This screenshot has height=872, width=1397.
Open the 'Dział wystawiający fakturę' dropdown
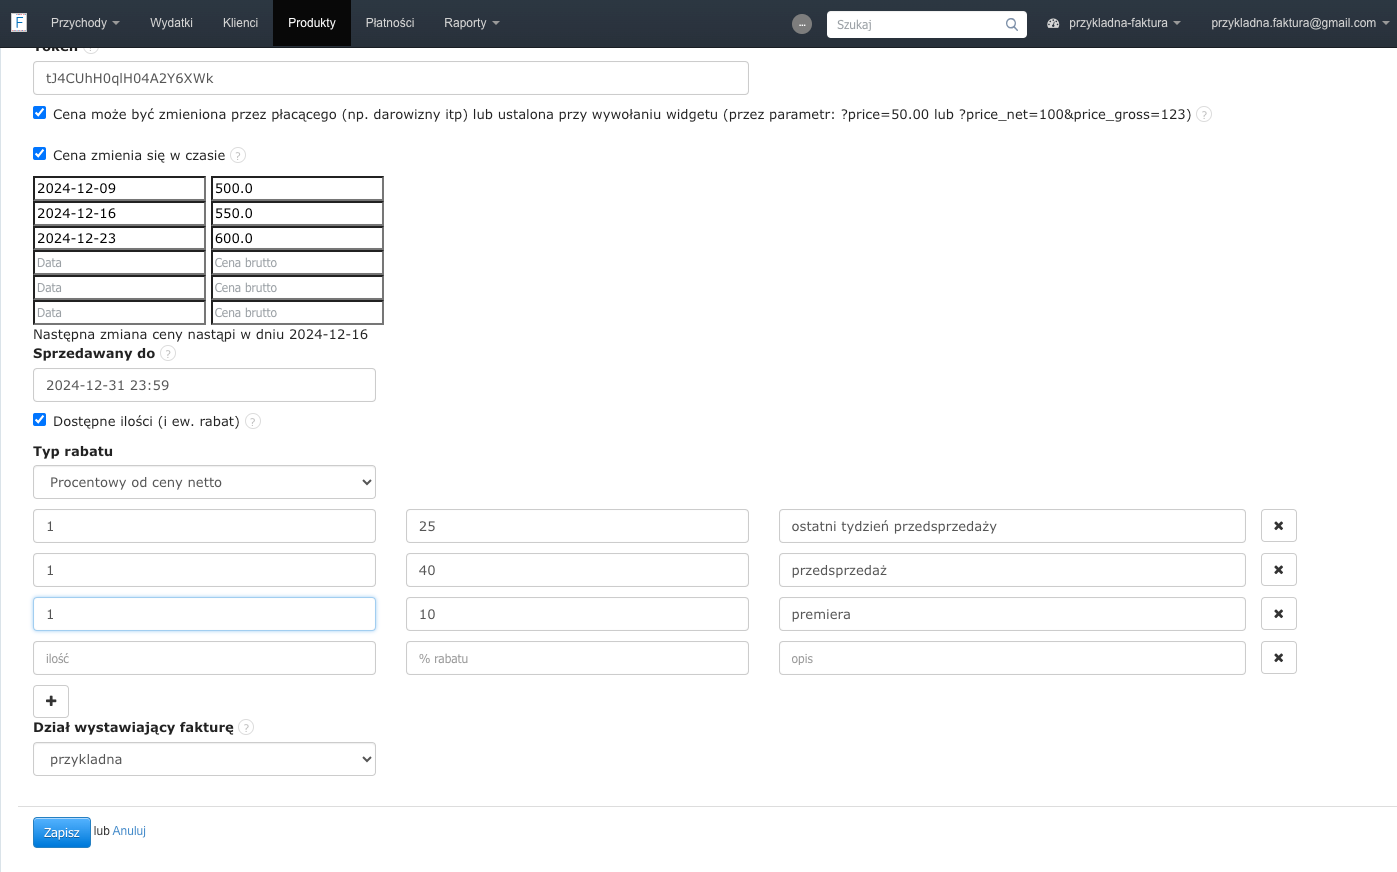[x=204, y=759]
